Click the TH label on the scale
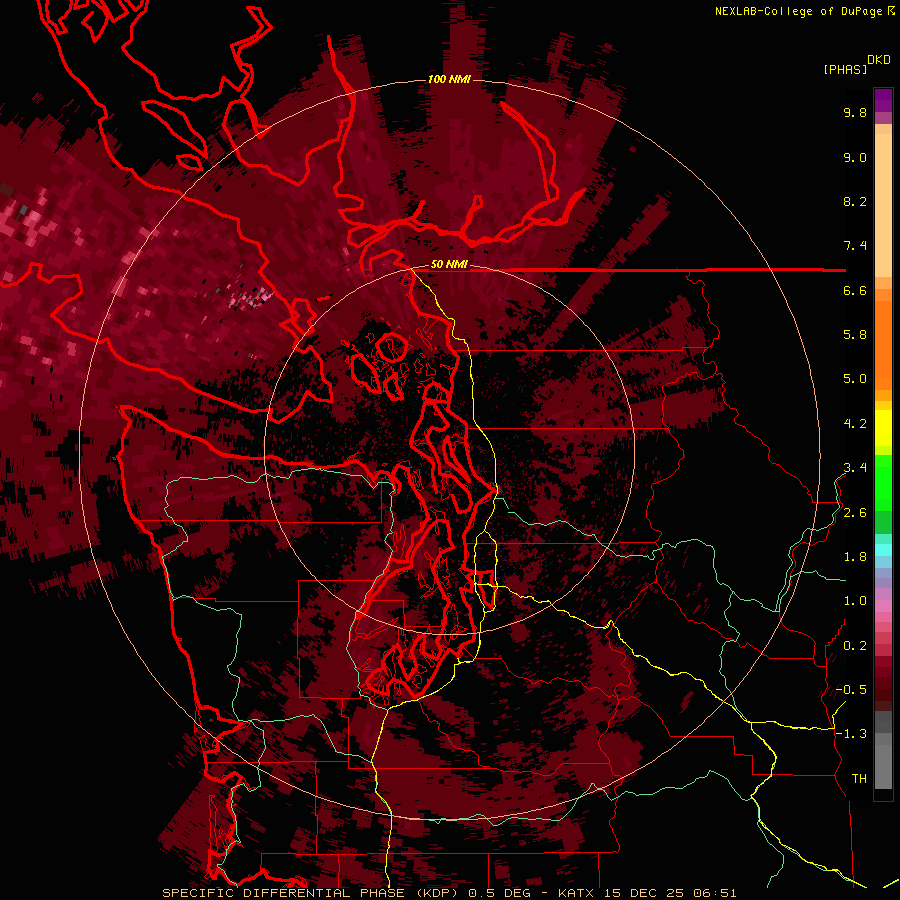 pyautogui.click(x=859, y=779)
